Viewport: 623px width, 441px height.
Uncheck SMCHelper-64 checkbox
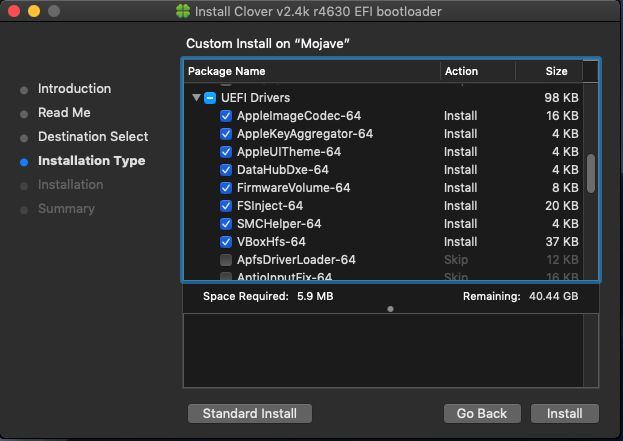coord(226,224)
